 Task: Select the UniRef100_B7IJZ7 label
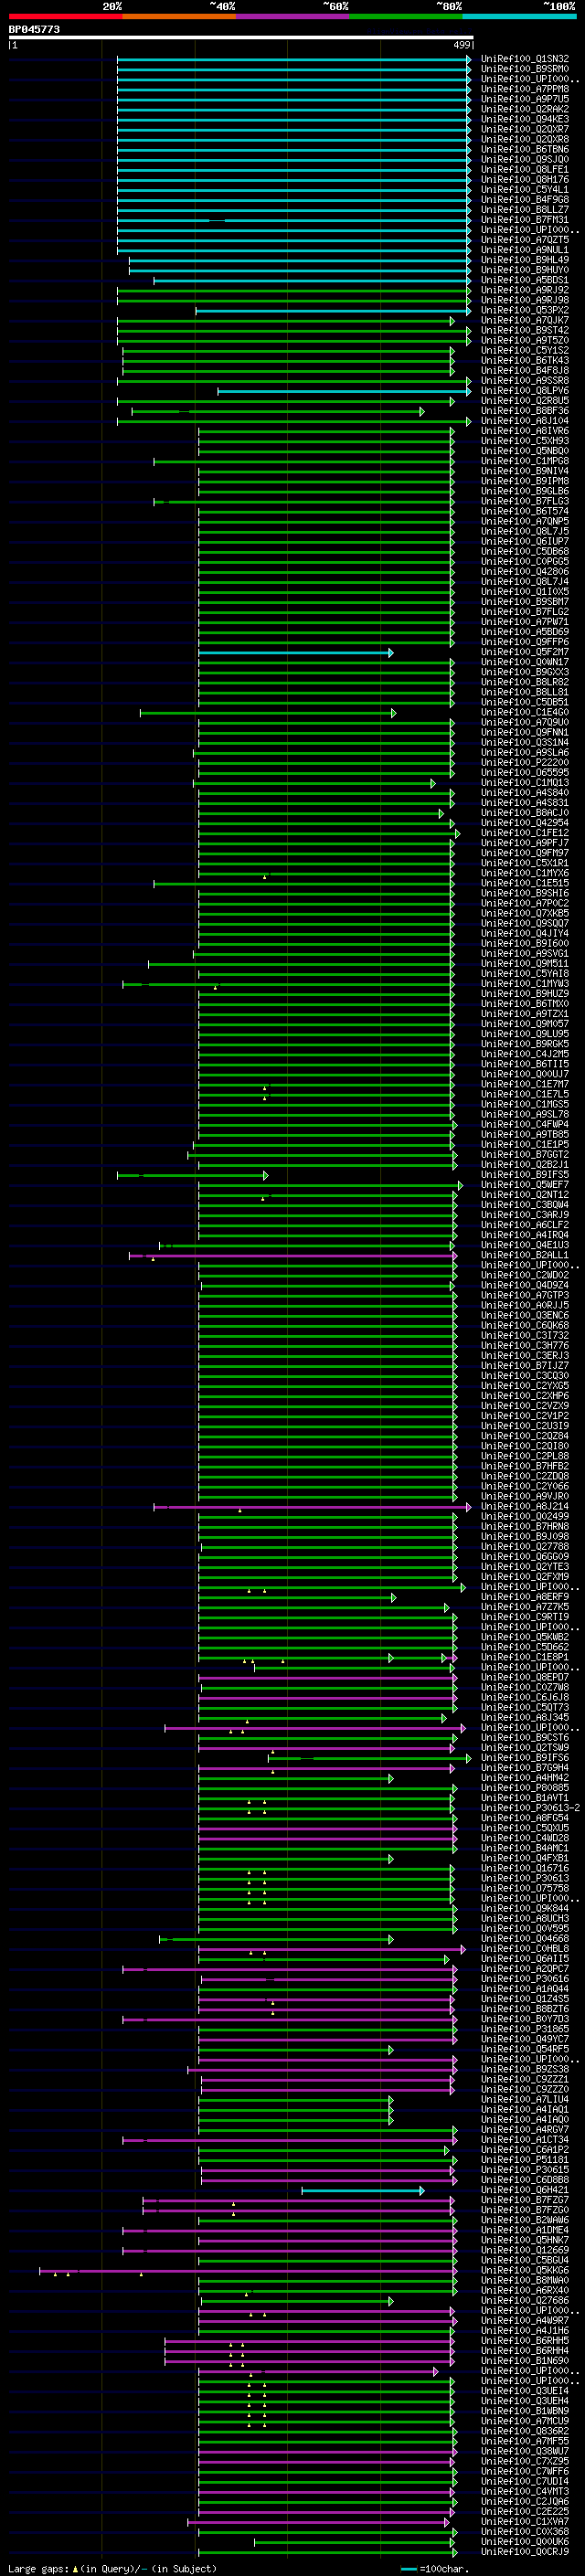point(525,1366)
